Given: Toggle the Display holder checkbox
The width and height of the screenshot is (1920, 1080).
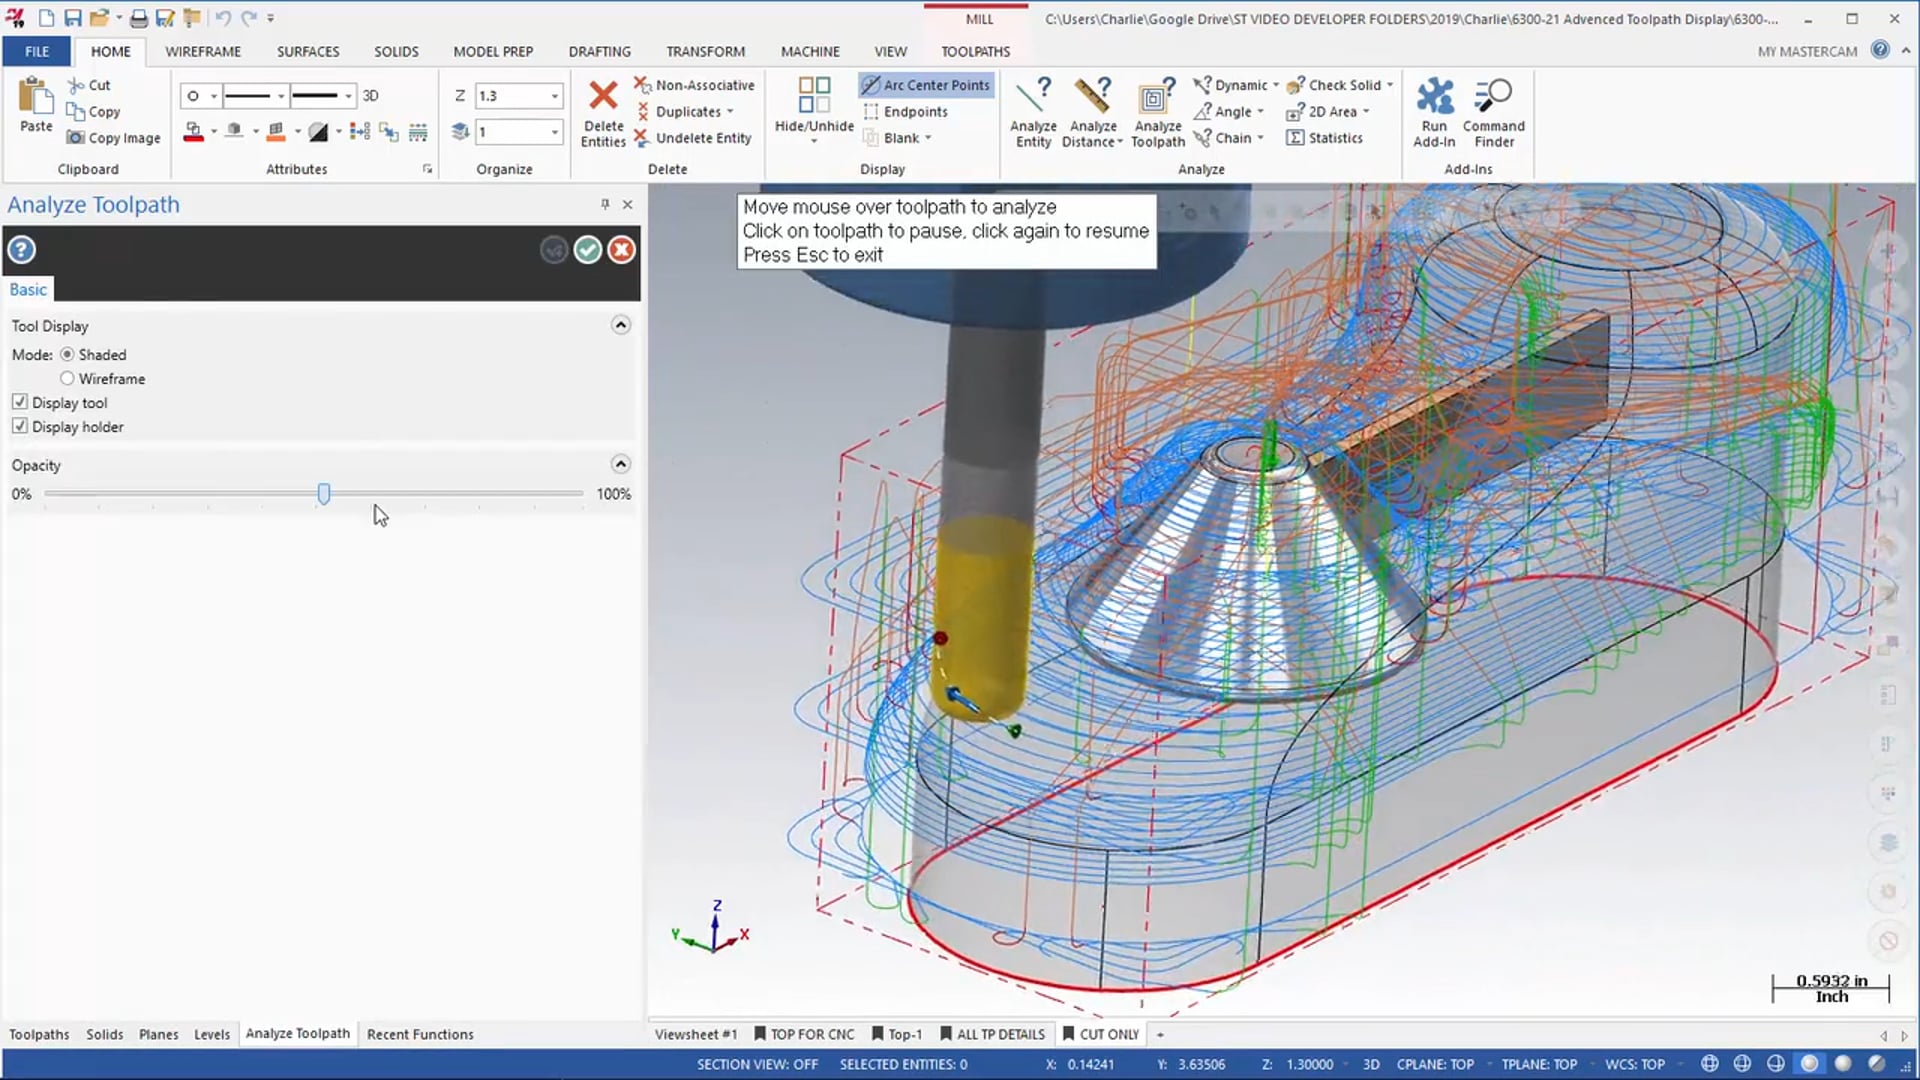Looking at the screenshot, I should 20,426.
